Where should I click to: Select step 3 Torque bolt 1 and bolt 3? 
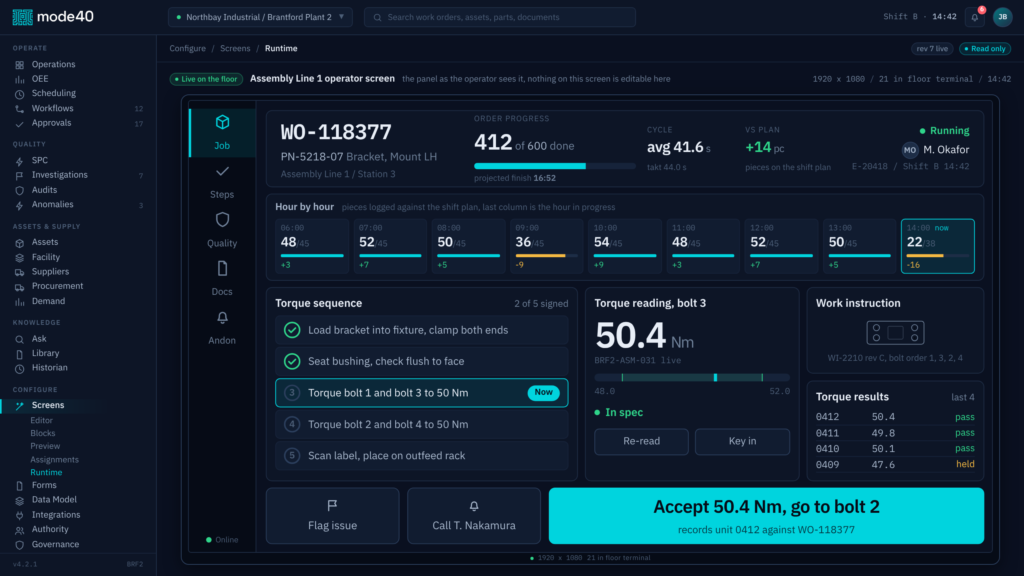click(422, 393)
